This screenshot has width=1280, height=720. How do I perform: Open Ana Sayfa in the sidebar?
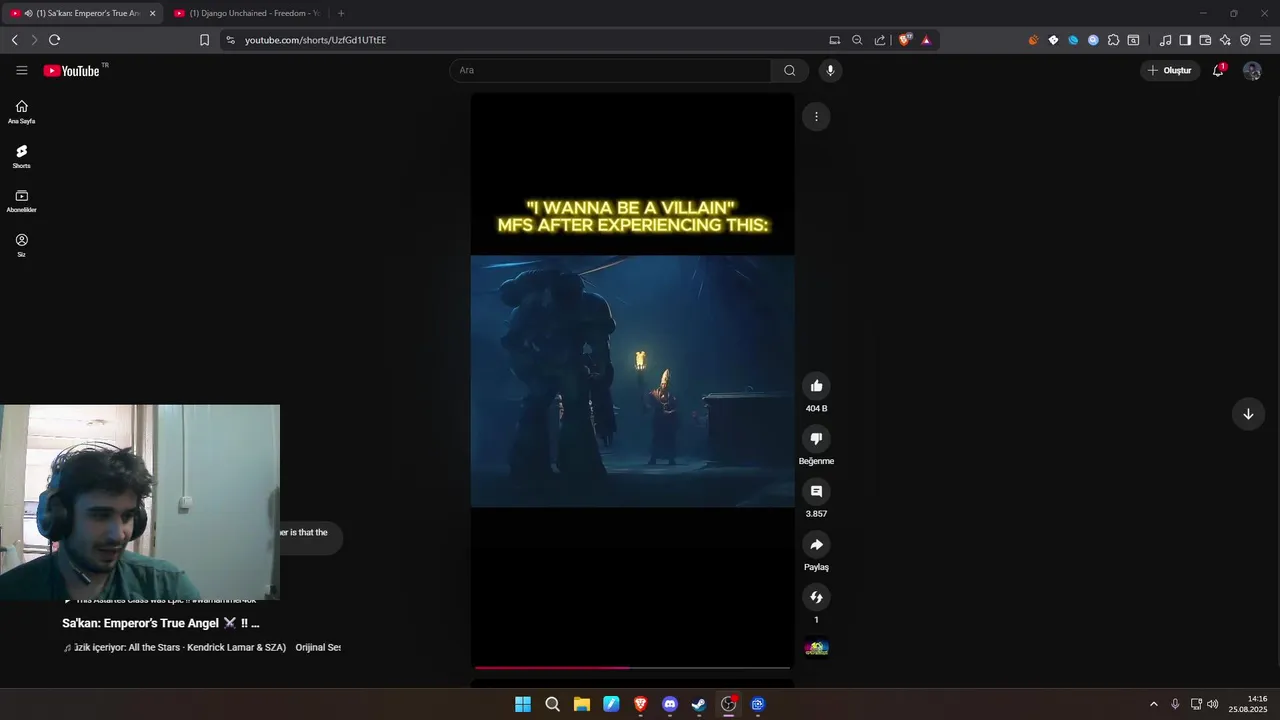point(22,112)
